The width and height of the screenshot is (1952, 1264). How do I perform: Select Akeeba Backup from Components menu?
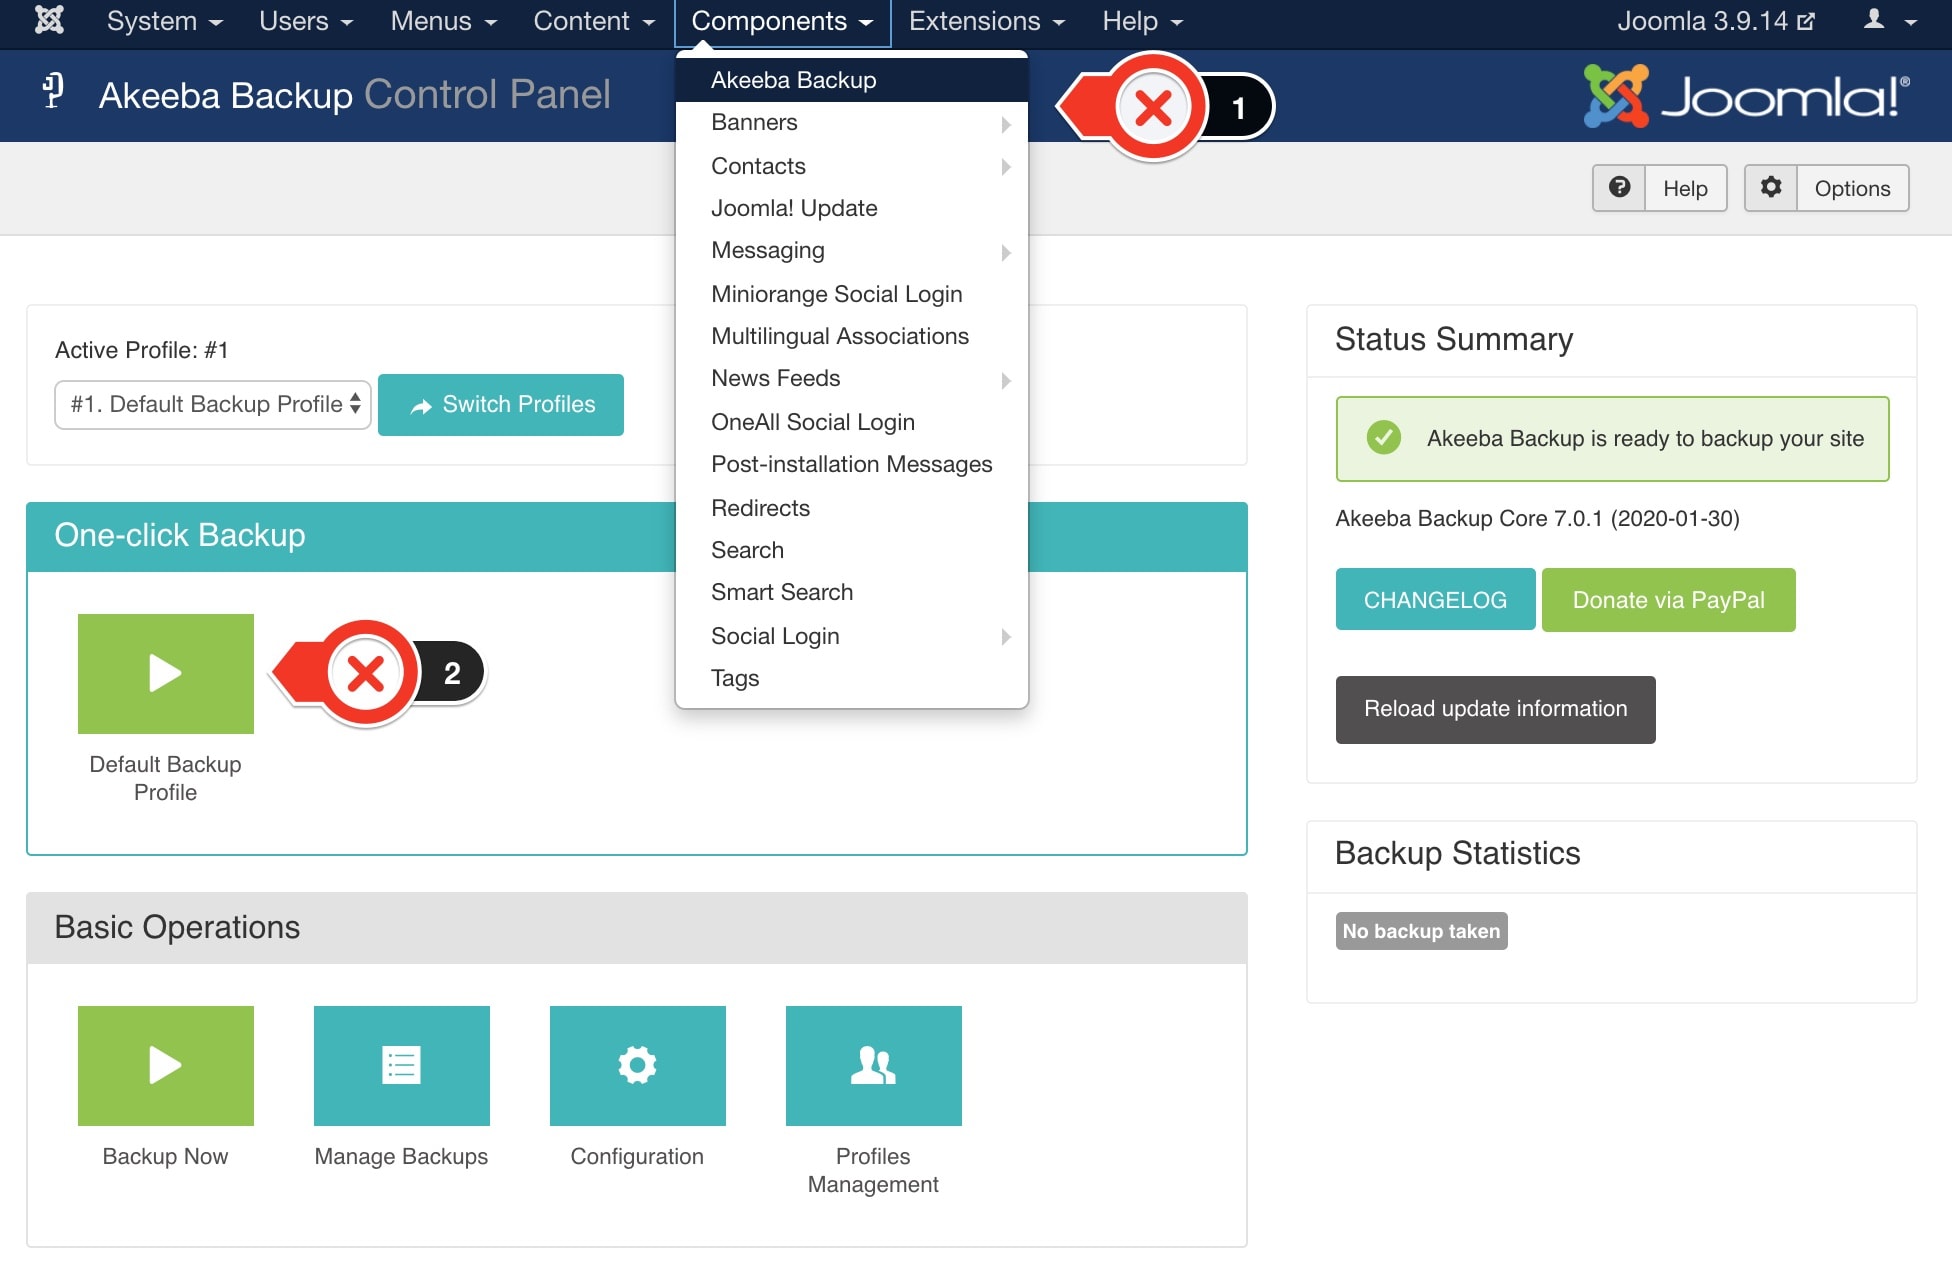852,80
